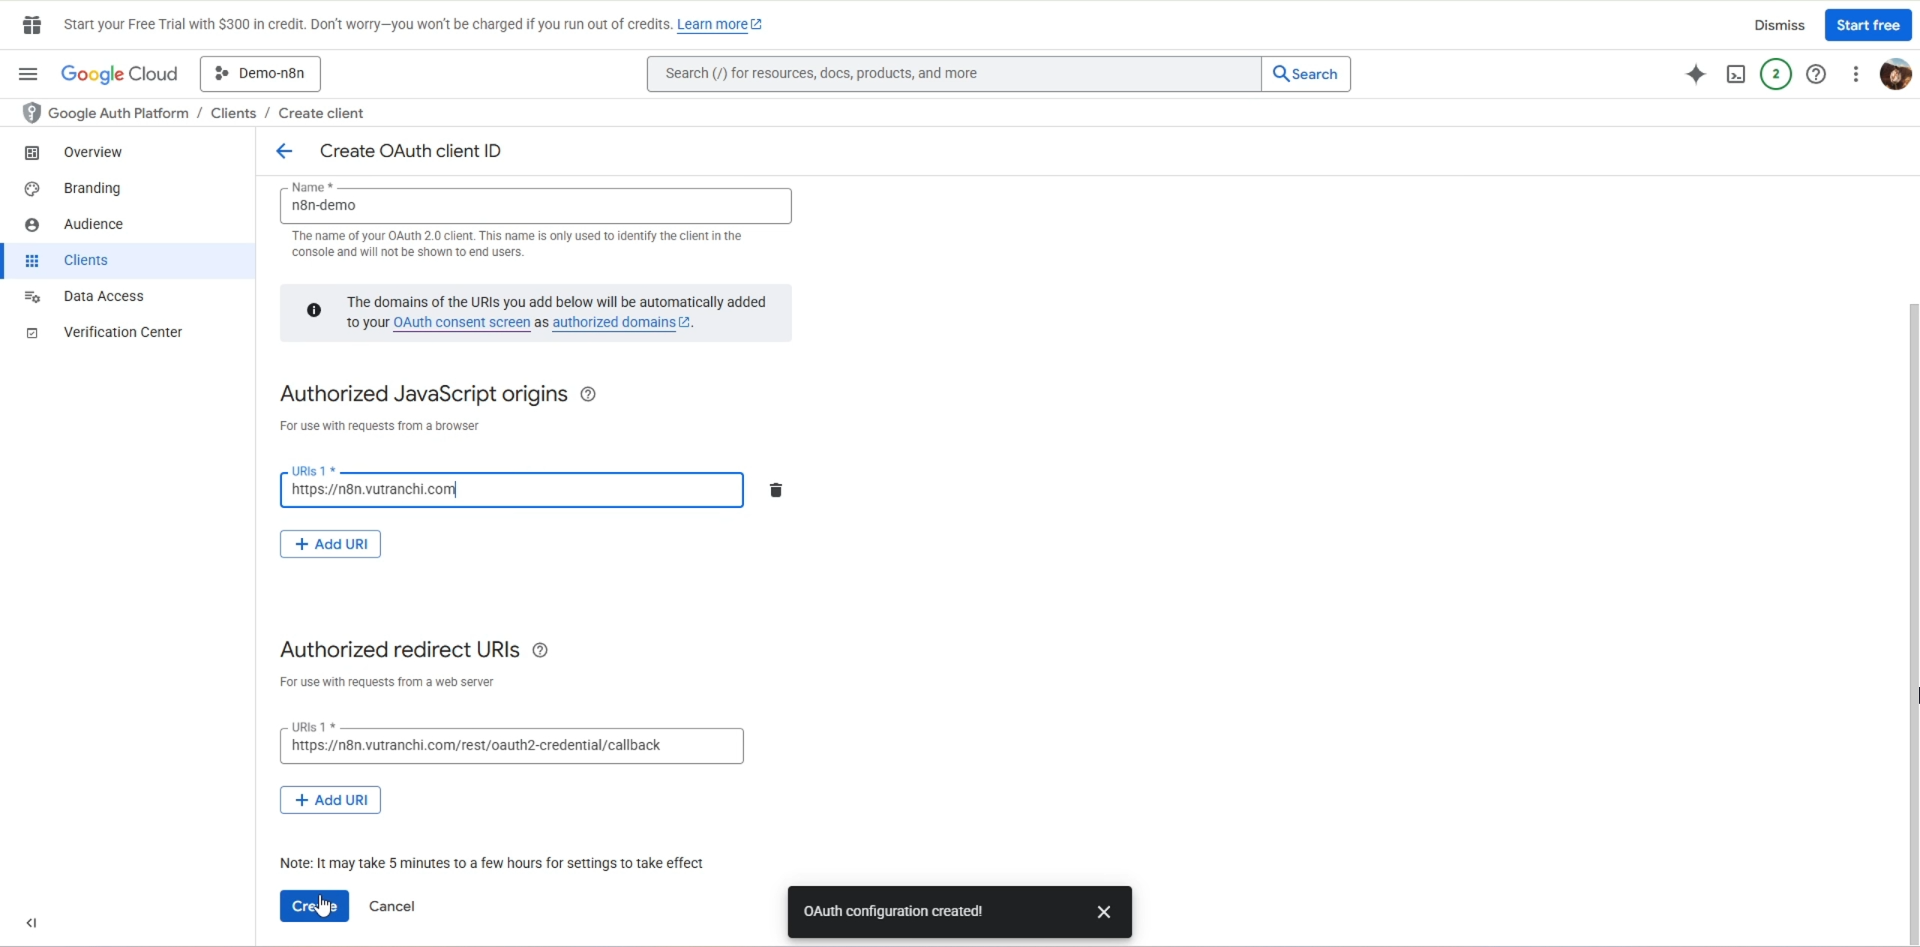Click the Start free button

[x=1868, y=25]
